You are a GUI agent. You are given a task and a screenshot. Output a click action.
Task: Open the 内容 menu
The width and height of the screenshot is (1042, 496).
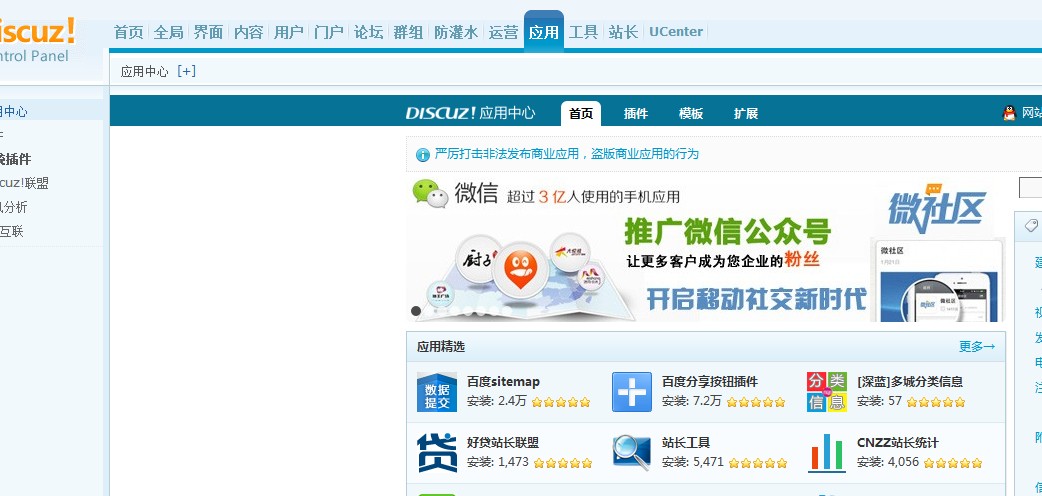(249, 32)
